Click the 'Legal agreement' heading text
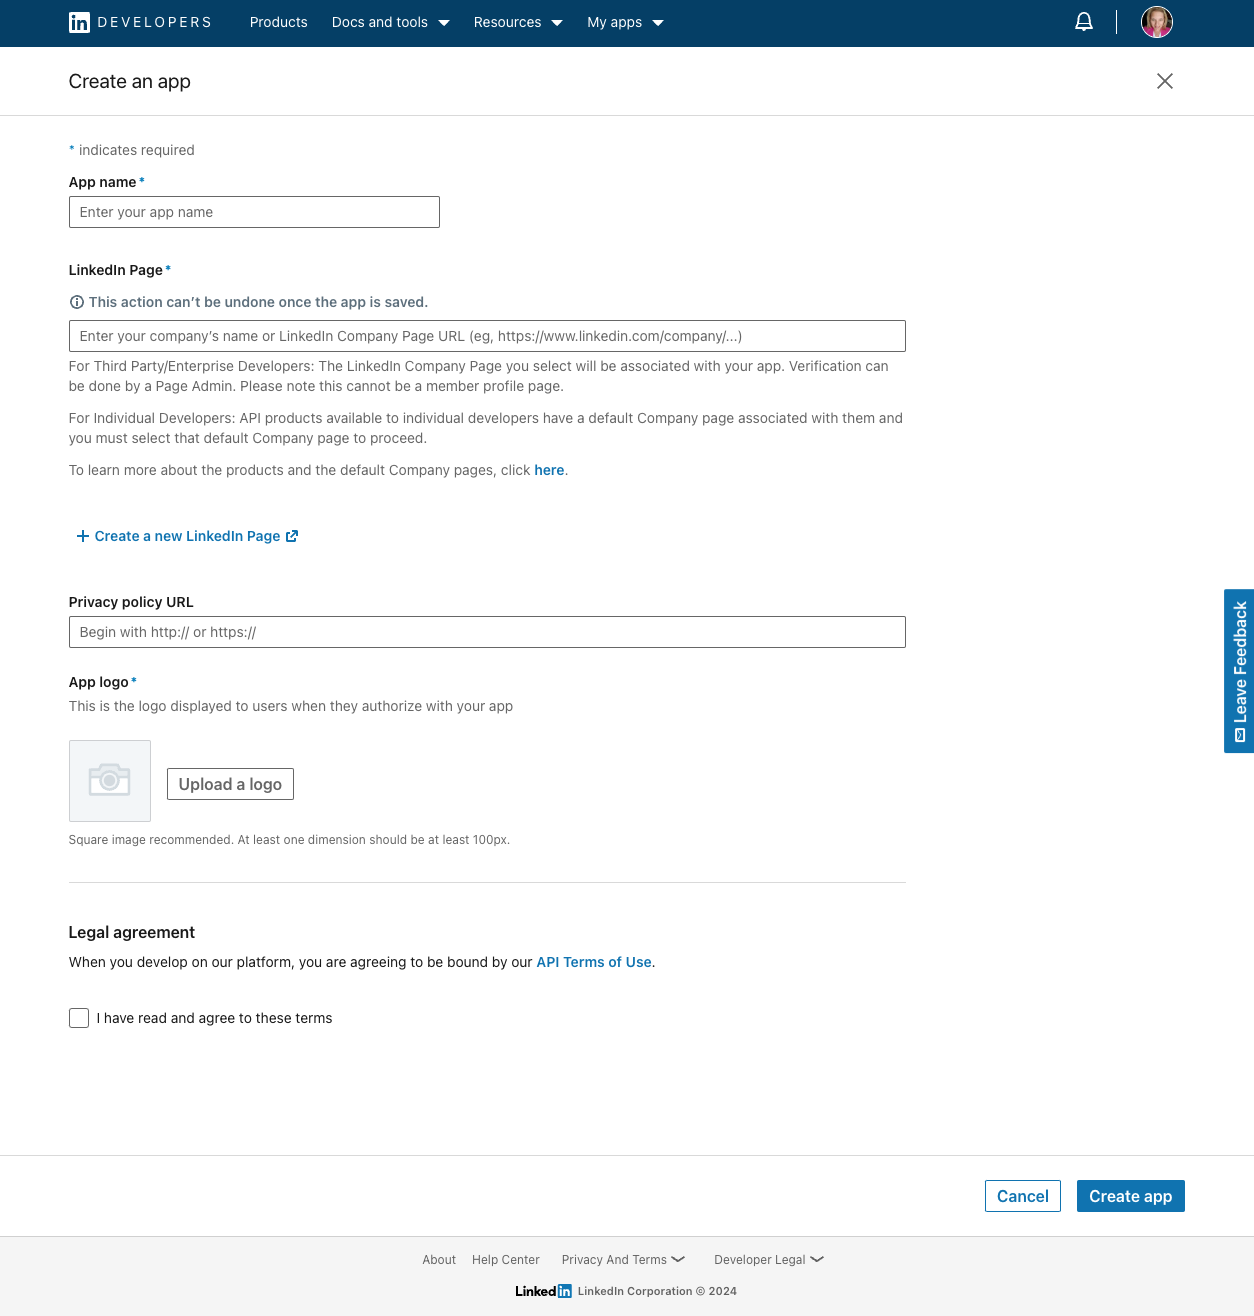 [x=132, y=932]
